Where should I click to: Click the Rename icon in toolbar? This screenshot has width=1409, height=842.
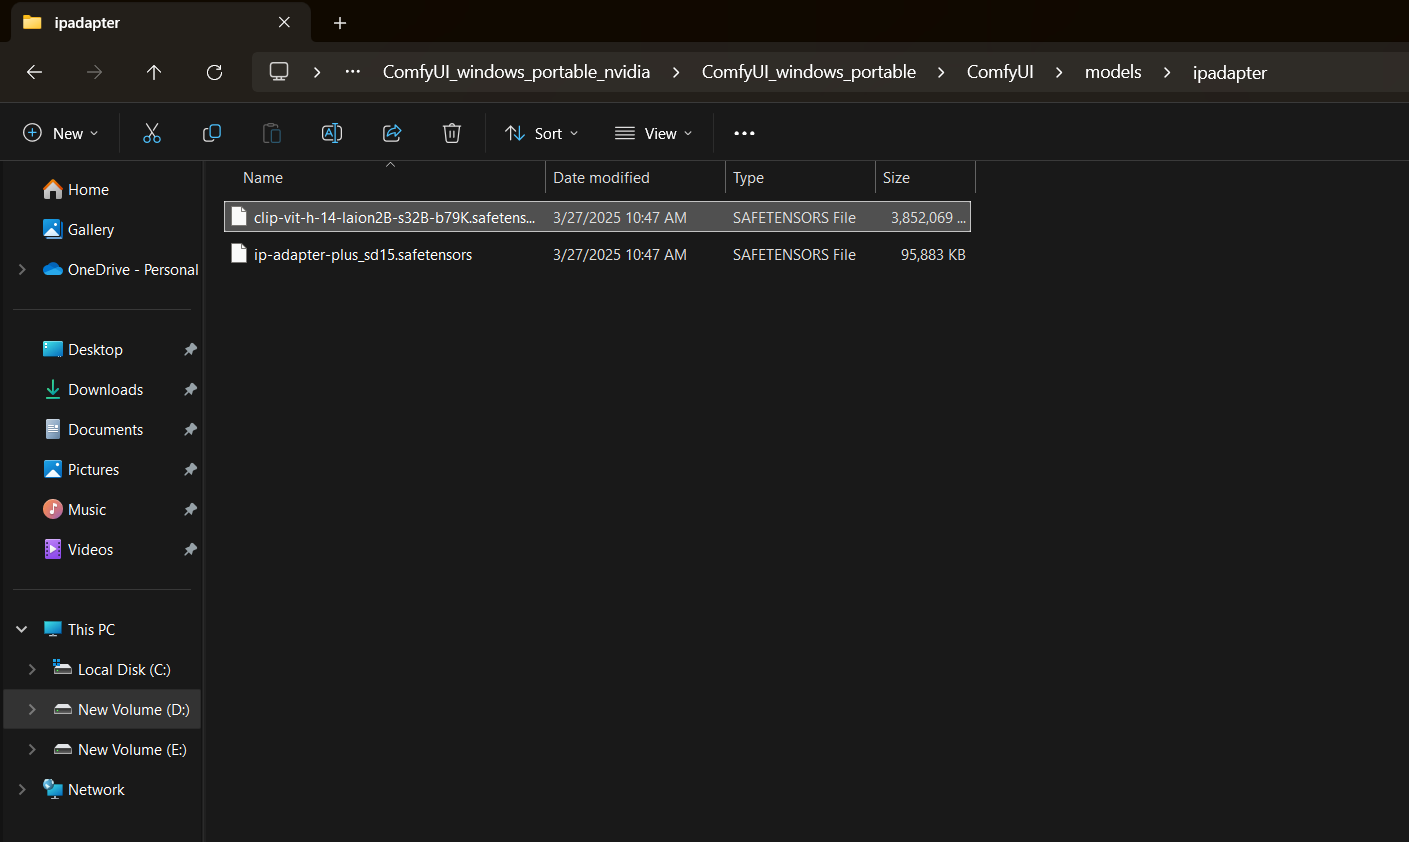pyautogui.click(x=332, y=133)
